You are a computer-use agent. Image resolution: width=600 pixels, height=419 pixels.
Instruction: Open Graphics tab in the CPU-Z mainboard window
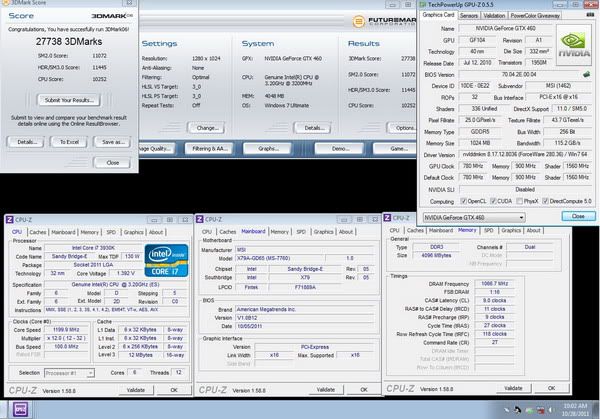coord(323,232)
